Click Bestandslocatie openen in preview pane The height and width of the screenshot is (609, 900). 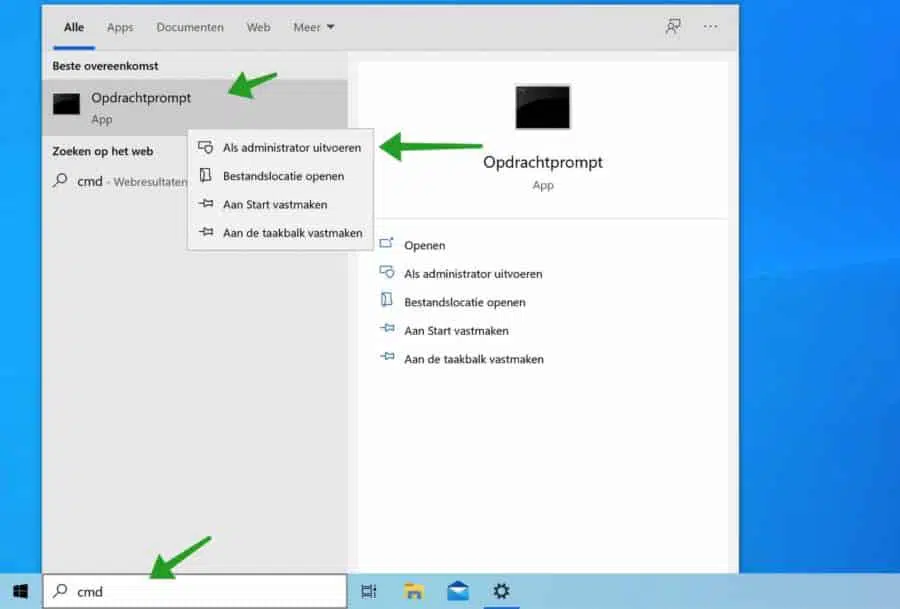point(464,302)
